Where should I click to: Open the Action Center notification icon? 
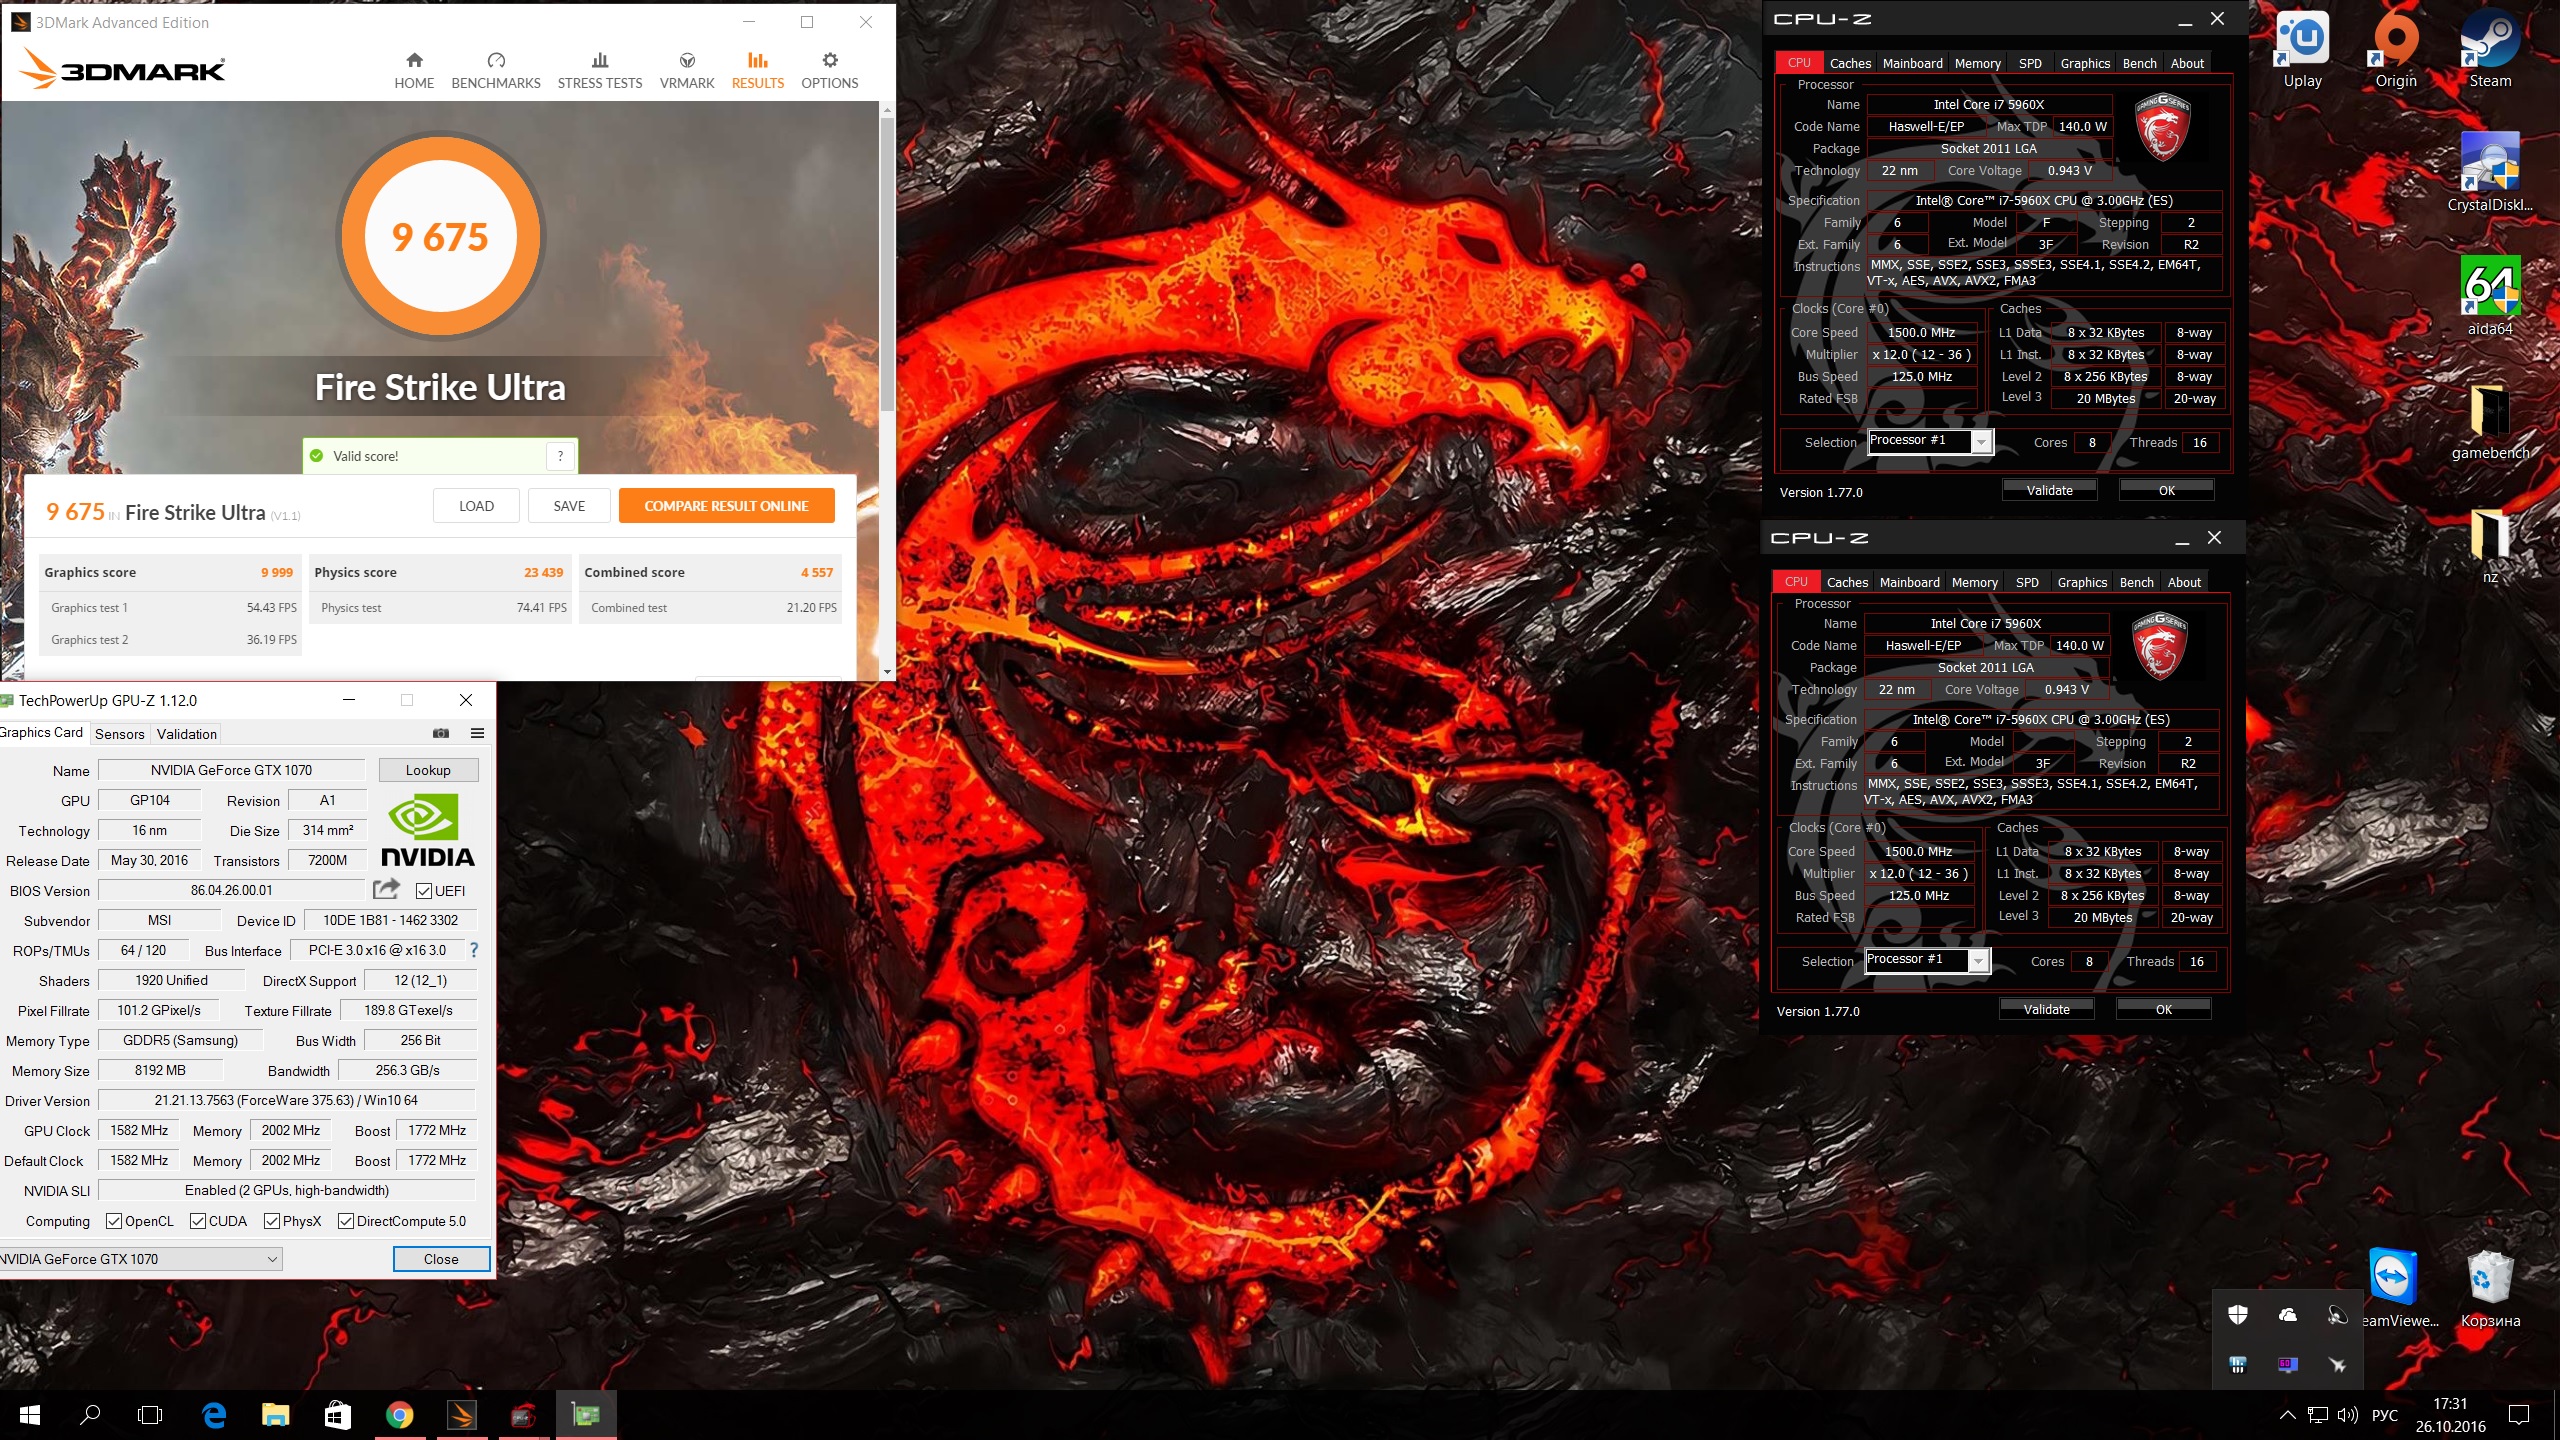pos(2519,1415)
